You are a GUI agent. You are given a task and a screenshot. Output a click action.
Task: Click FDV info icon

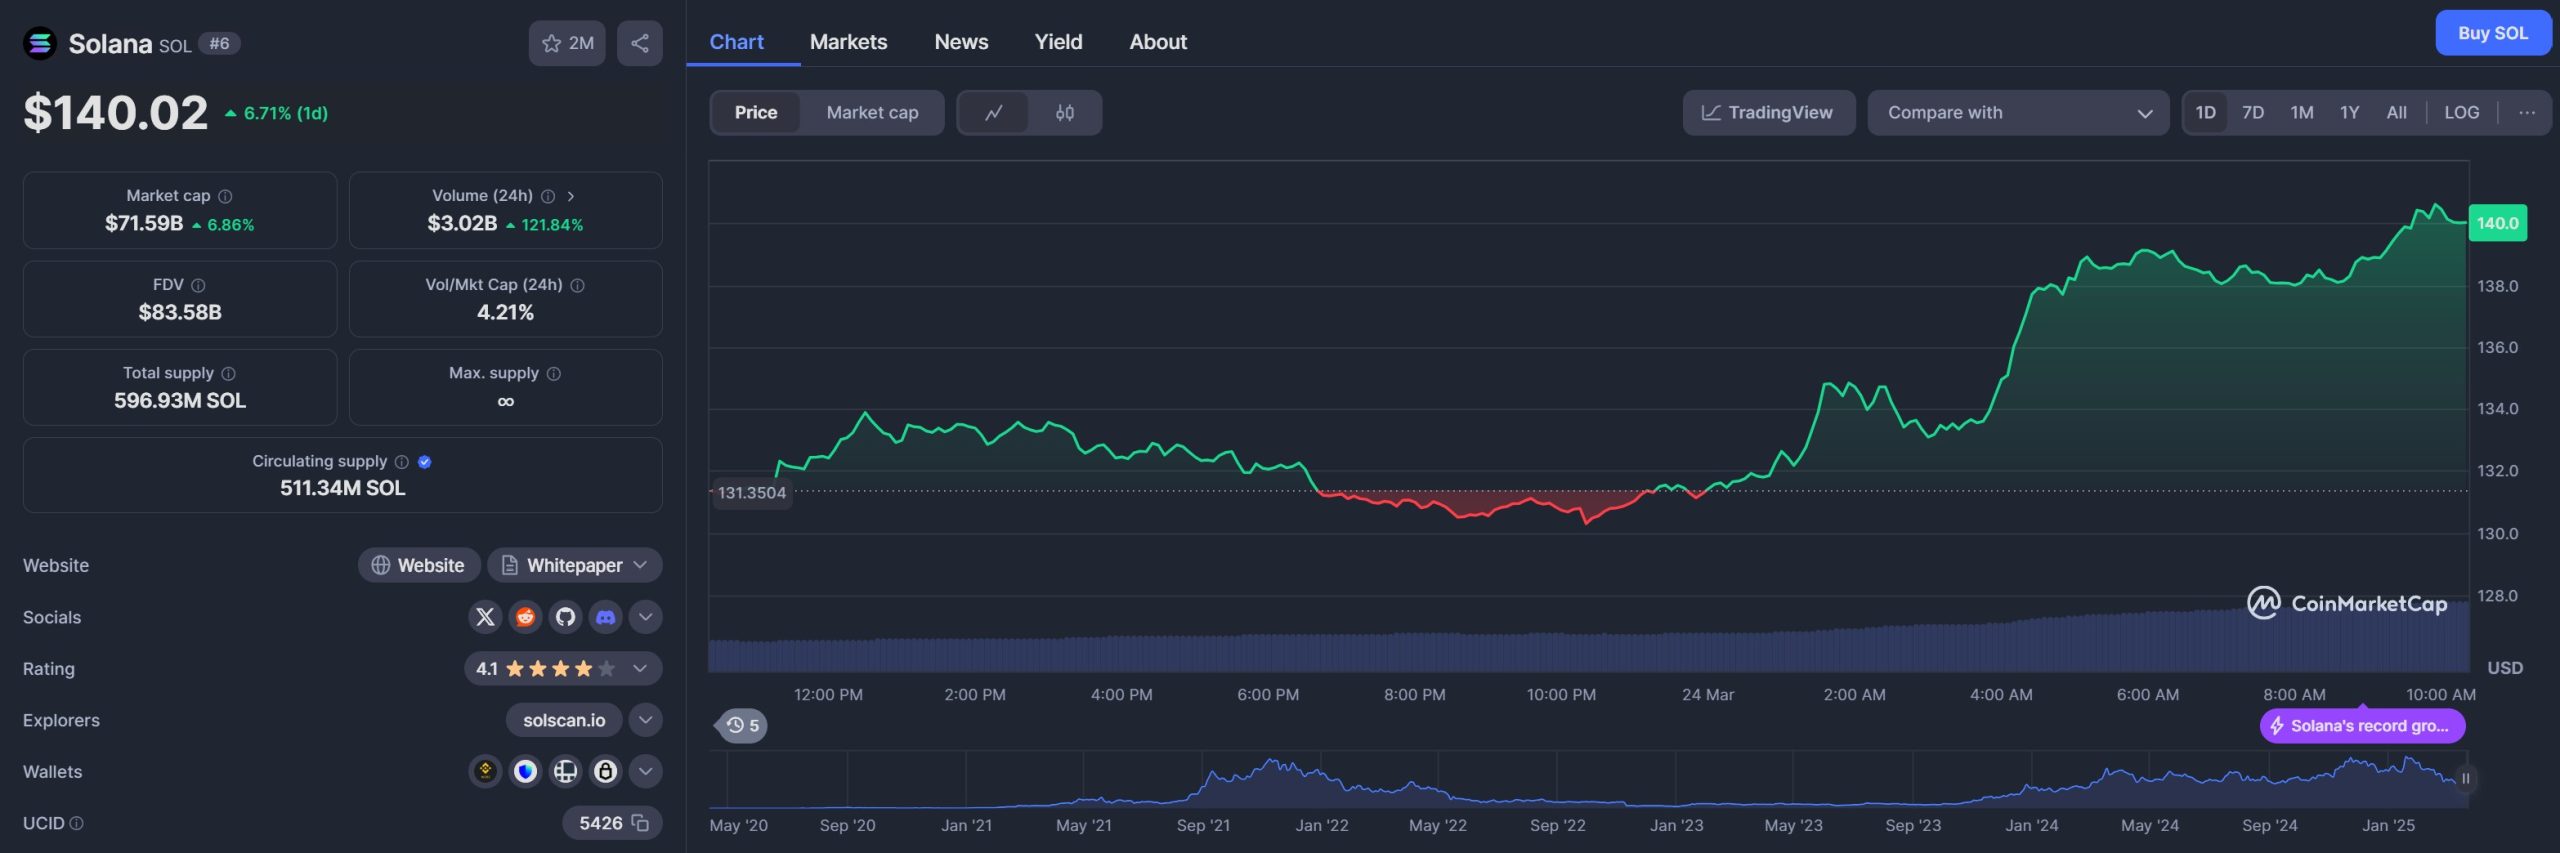(x=198, y=285)
